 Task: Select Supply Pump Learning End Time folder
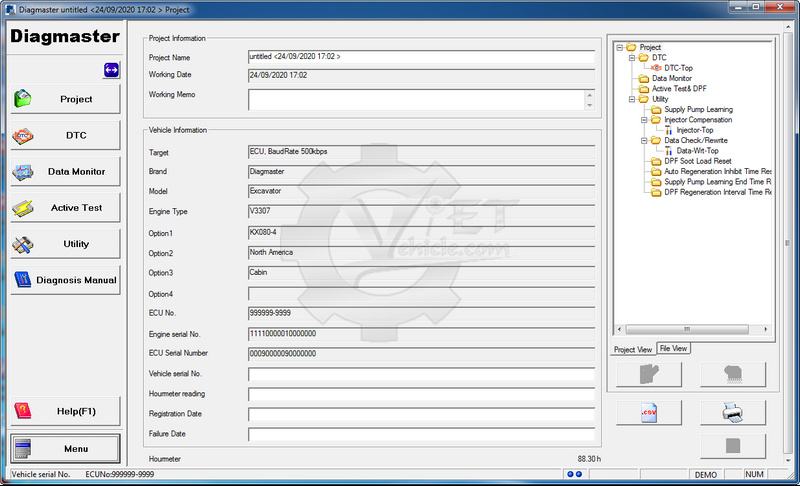(x=717, y=182)
